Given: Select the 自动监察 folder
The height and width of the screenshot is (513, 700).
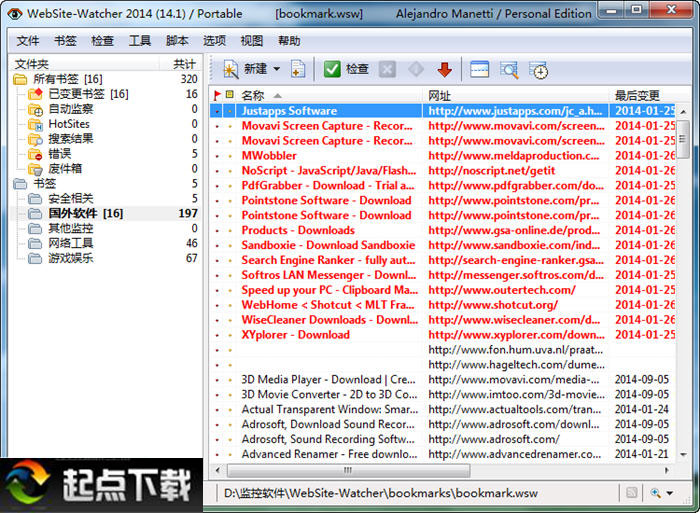Looking at the screenshot, I should tap(71, 109).
